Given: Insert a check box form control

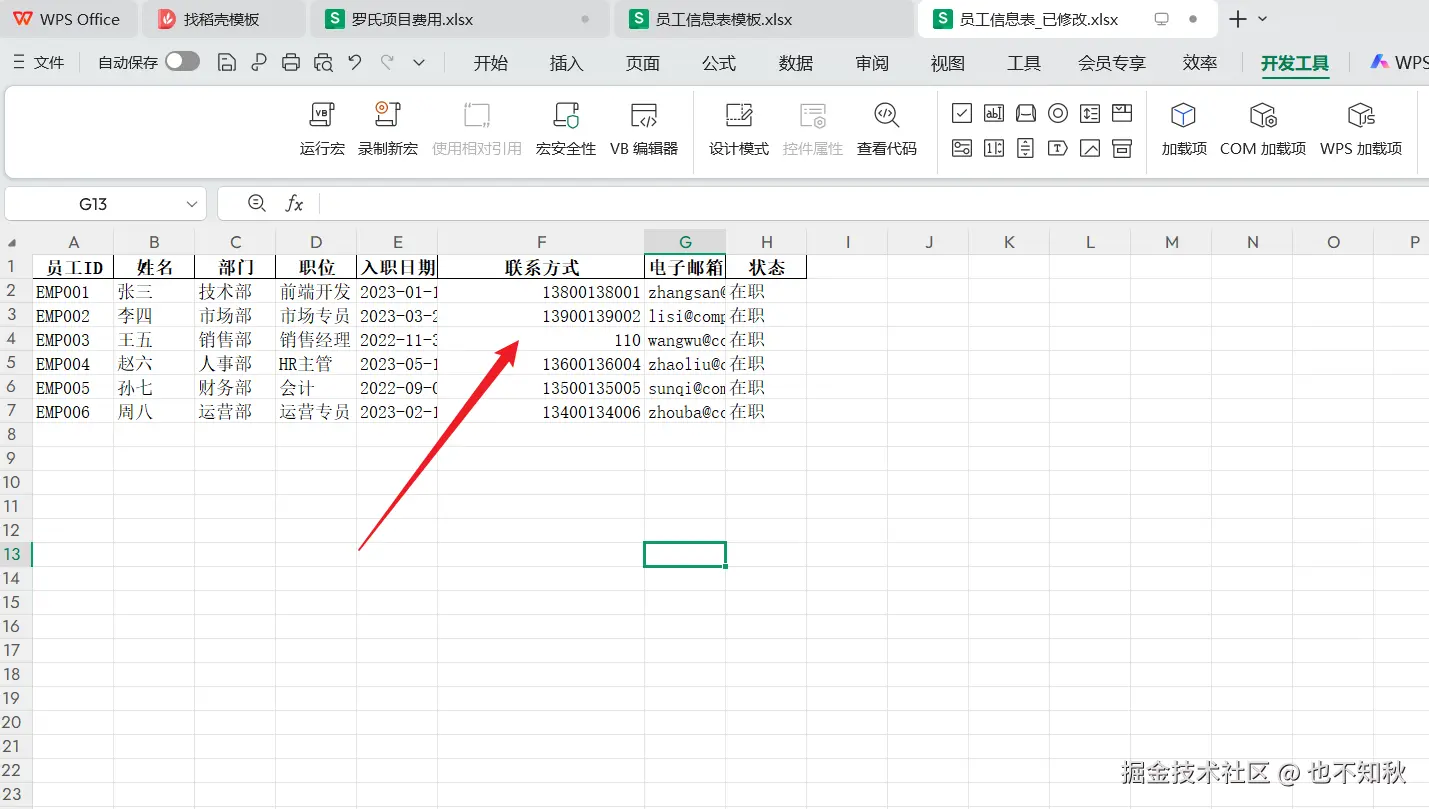Looking at the screenshot, I should 962,113.
